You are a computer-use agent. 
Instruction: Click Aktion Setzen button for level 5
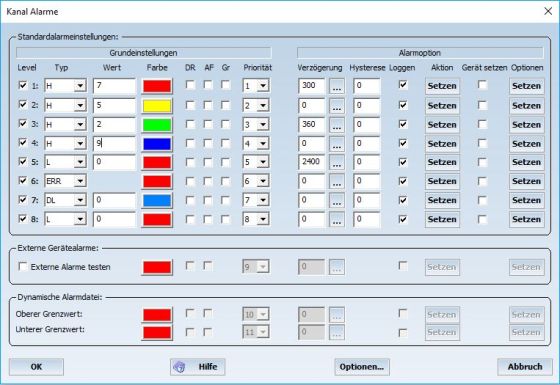point(442,162)
